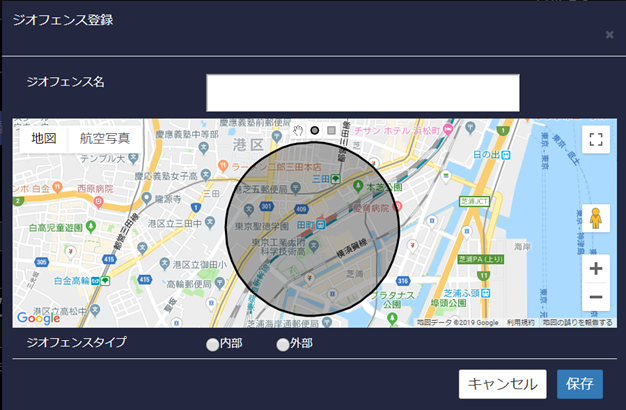Viewport: 626px width, 410px height.
Task: Zoom in the map with plus button
Action: 596,268
